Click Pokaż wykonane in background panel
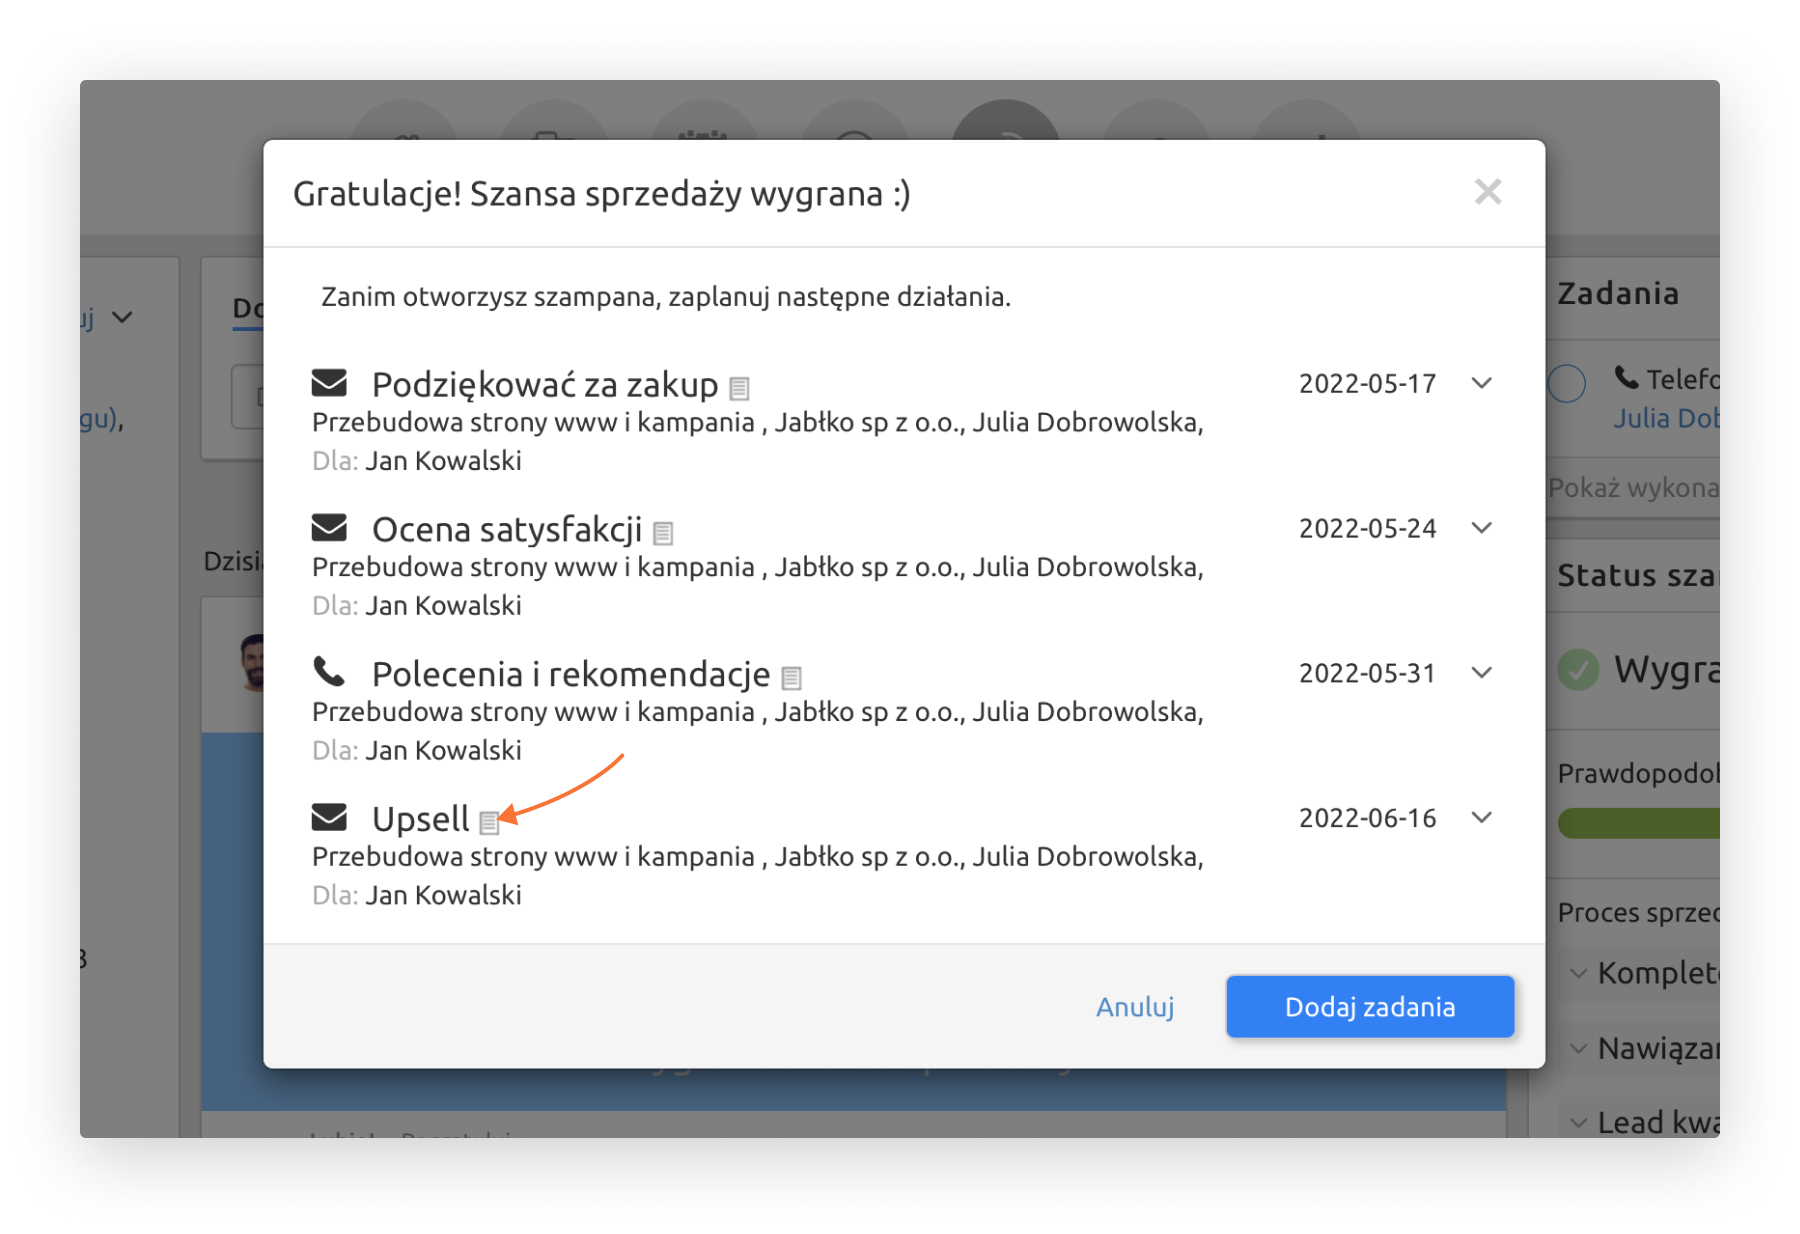 coord(1634,488)
